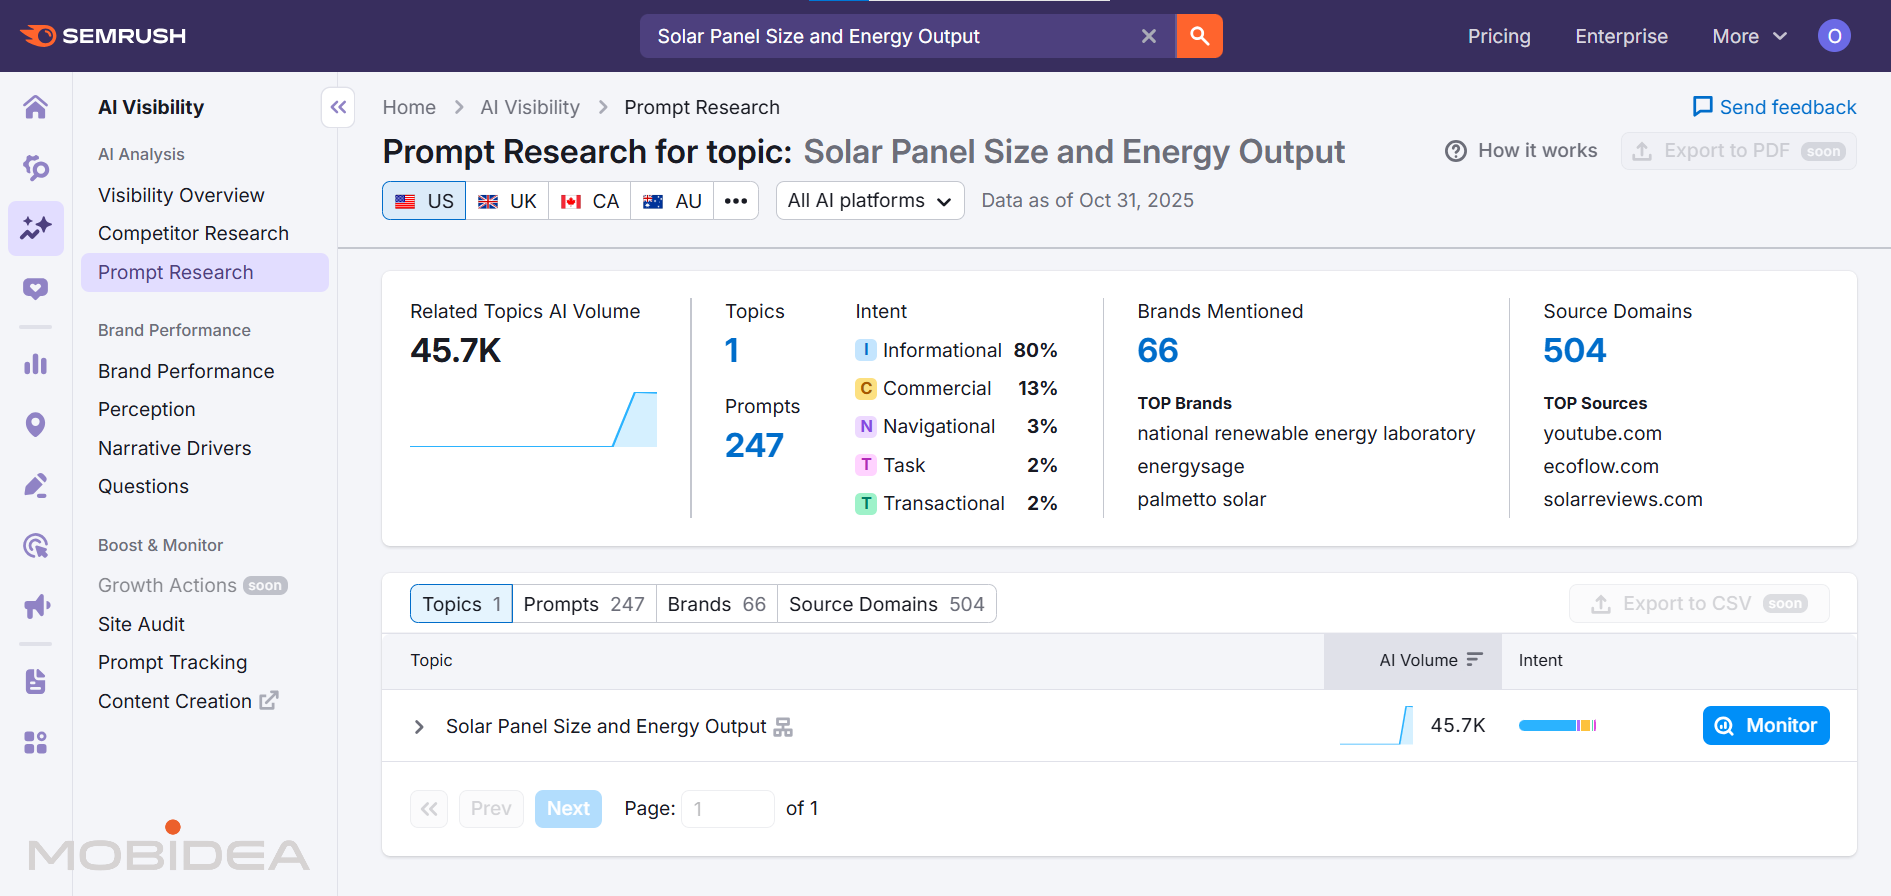Select the US country filter
Image resolution: width=1891 pixels, height=896 pixels.
click(424, 201)
